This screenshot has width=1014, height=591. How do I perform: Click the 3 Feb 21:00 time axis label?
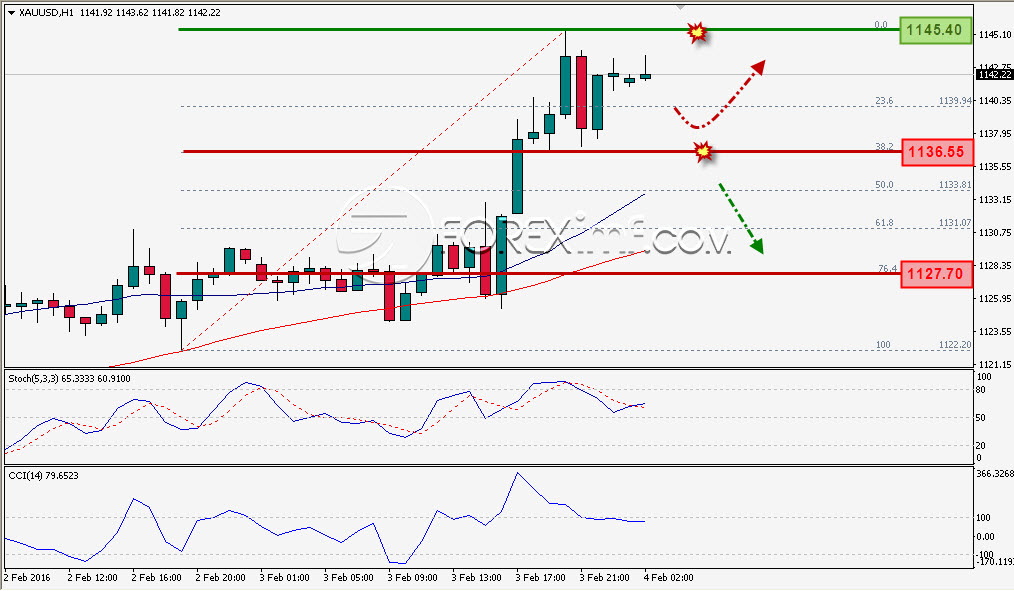605,578
